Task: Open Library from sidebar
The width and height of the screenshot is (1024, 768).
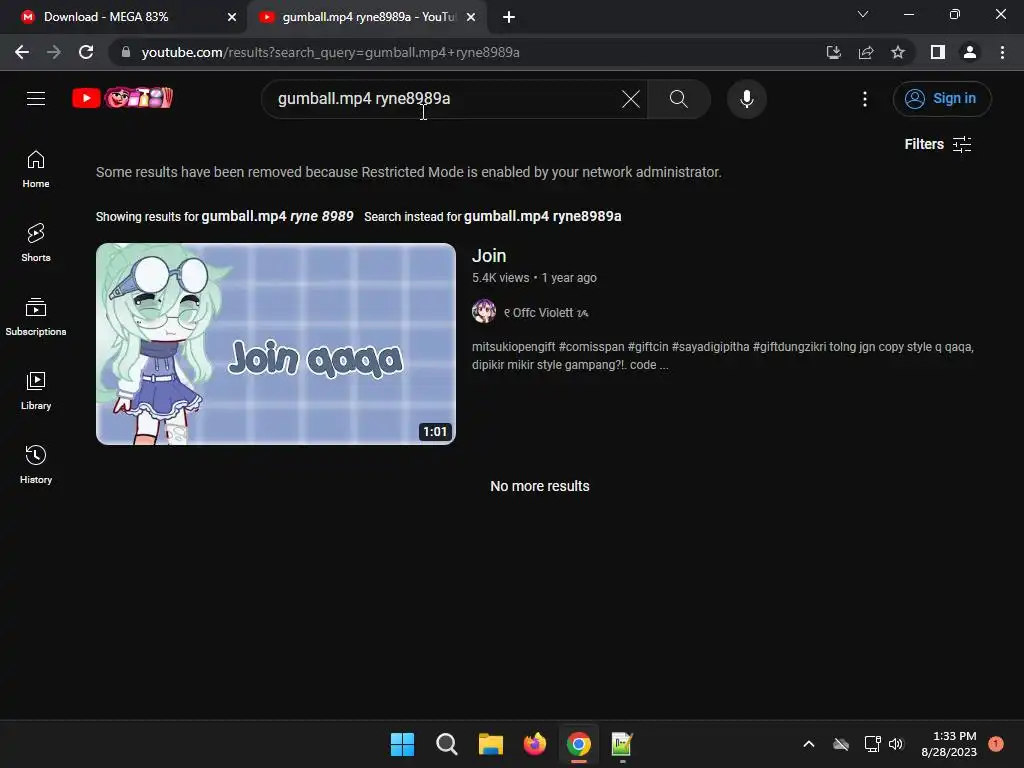Action: (36, 391)
